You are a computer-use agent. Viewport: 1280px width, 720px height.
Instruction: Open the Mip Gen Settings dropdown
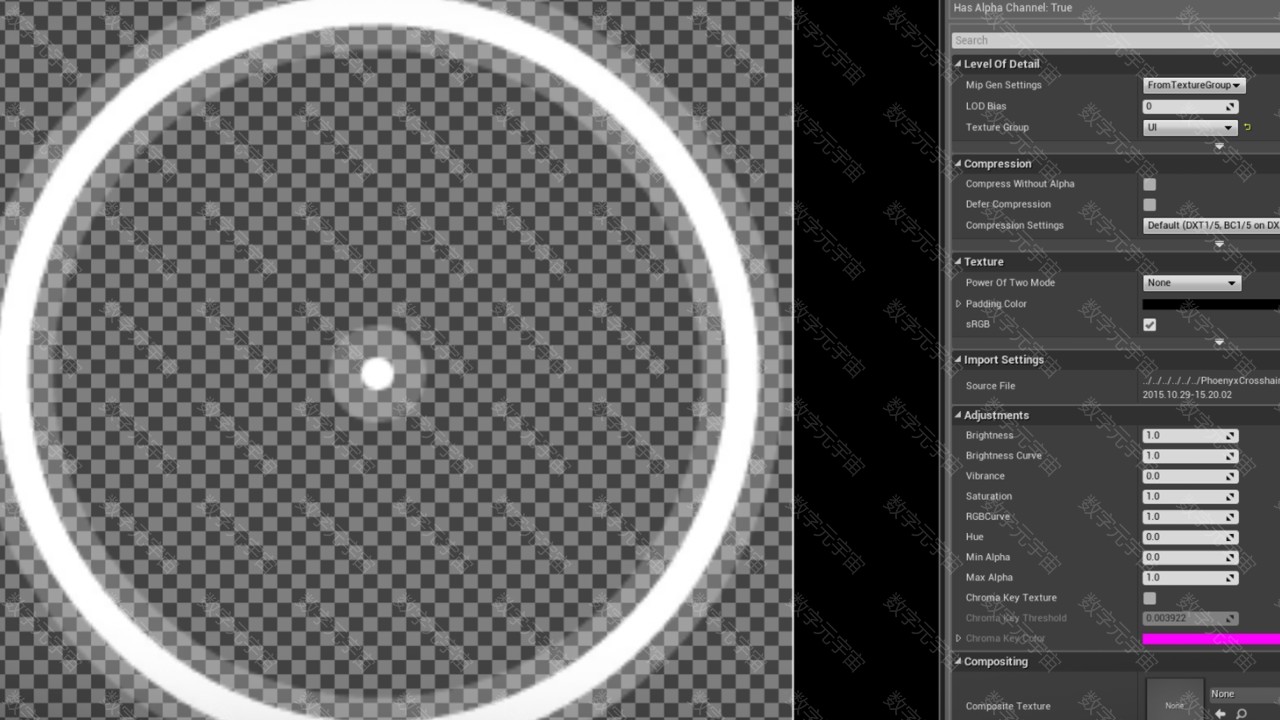click(x=1194, y=85)
